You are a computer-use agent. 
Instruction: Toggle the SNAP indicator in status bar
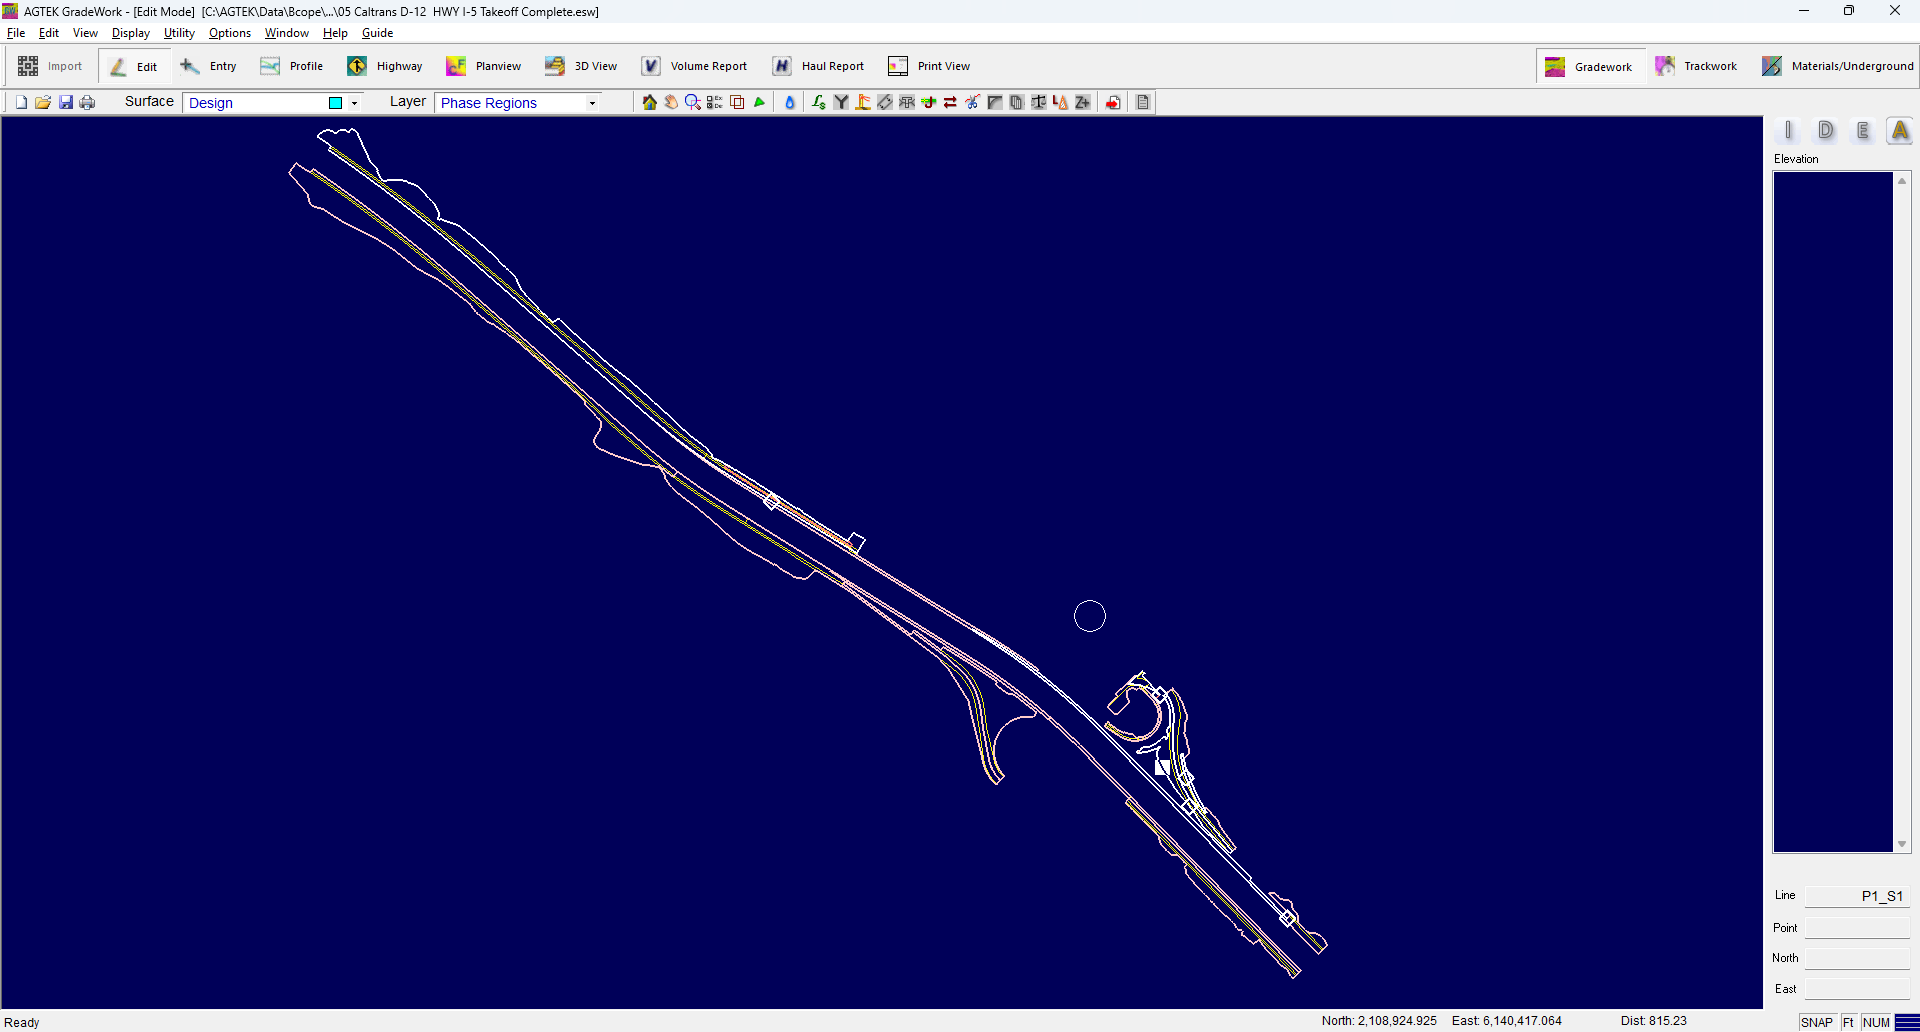tap(1816, 1022)
